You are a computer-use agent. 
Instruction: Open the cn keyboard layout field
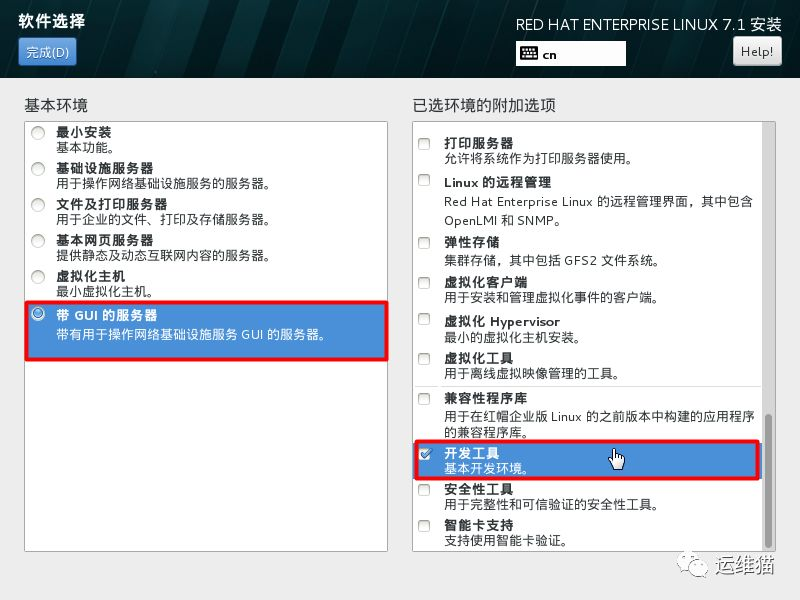click(x=570, y=54)
